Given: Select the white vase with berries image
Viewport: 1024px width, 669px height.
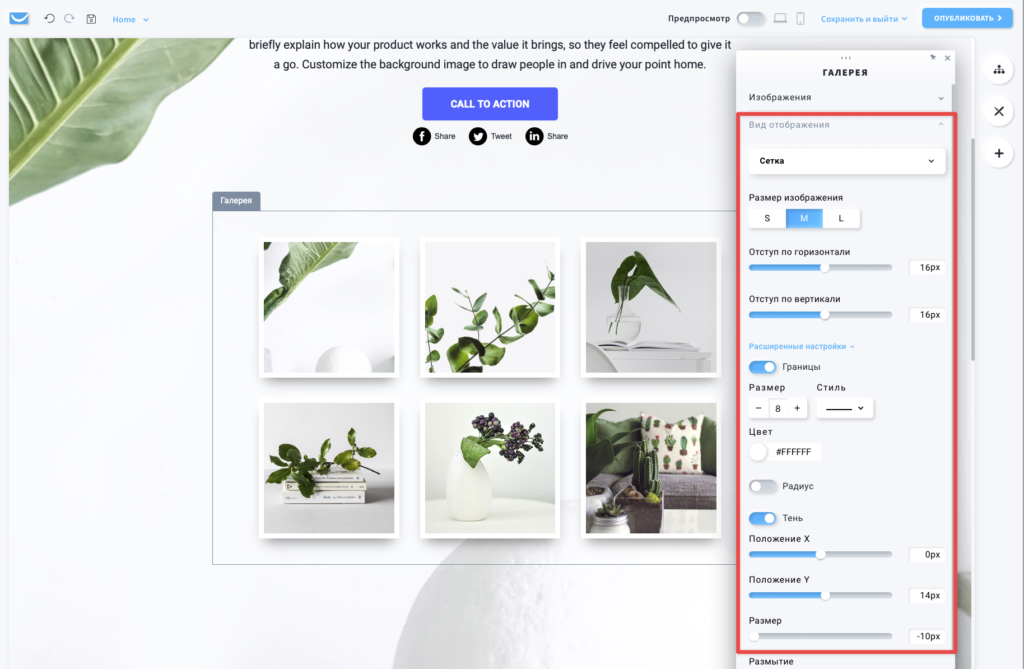Looking at the screenshot, I should pos(490,468).
